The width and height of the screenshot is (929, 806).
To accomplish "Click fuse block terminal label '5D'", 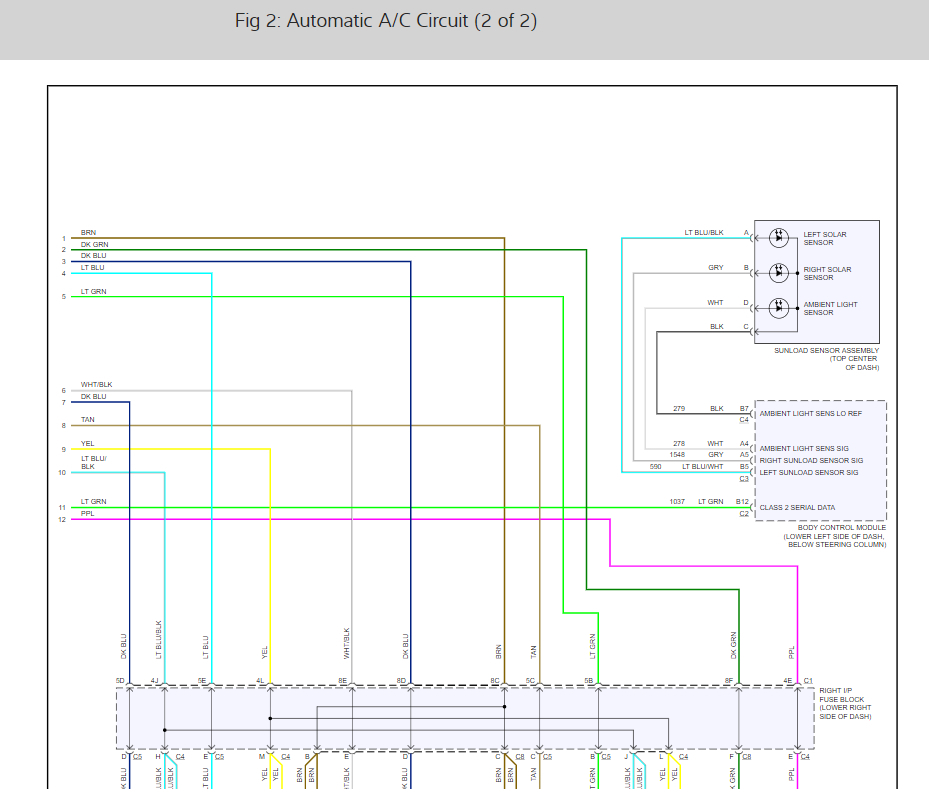I will click(x=120, y=681).
